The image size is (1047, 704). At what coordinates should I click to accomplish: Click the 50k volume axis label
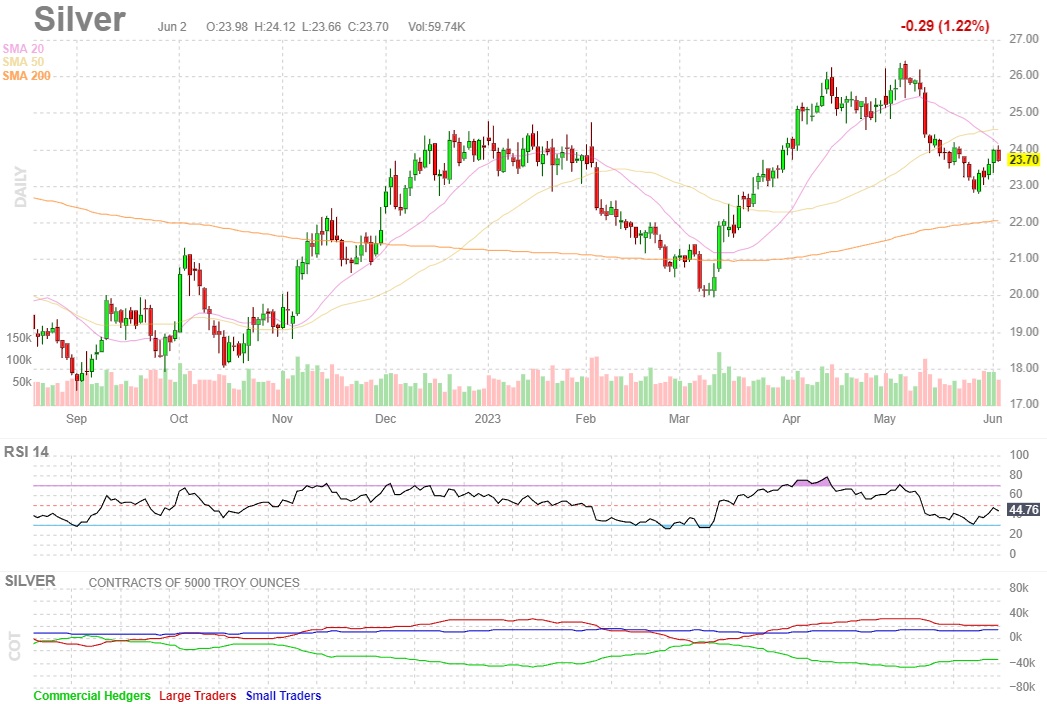pyautogui.click(x=22, y=382)
